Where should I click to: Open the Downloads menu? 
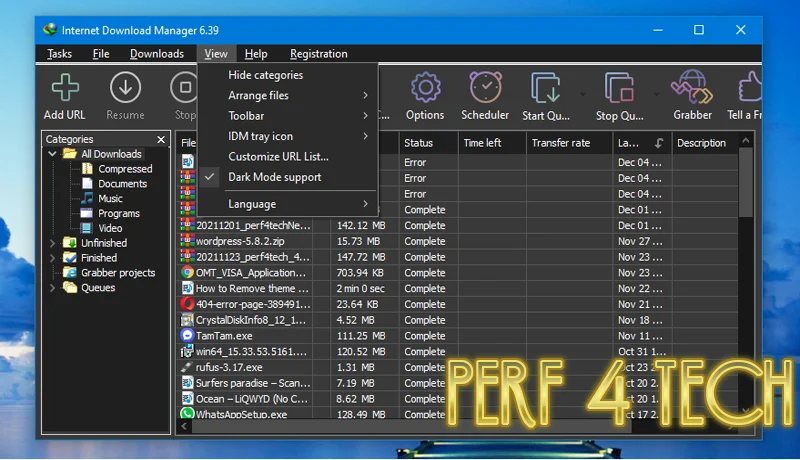157,54
